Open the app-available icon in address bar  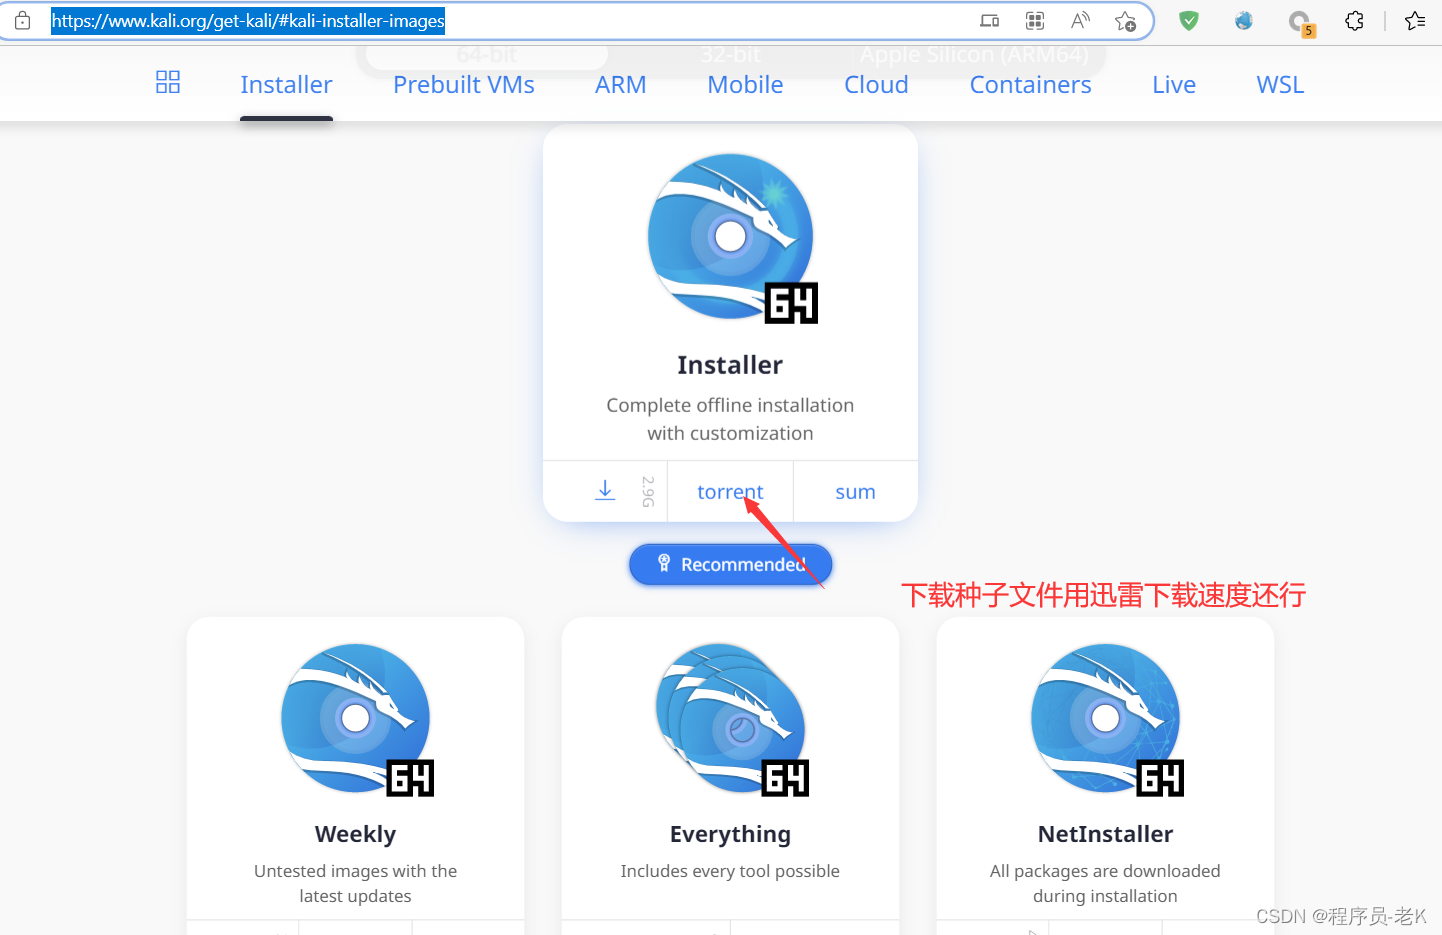(x=989, y=20)
